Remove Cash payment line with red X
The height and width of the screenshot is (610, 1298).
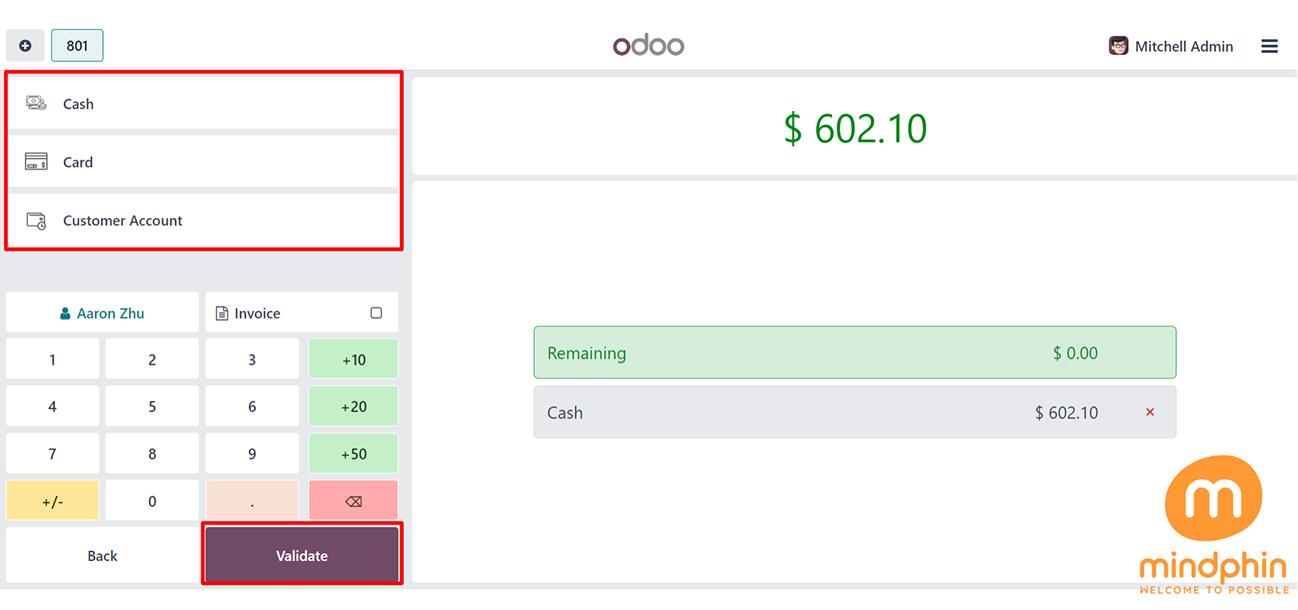coord(1150,412)
